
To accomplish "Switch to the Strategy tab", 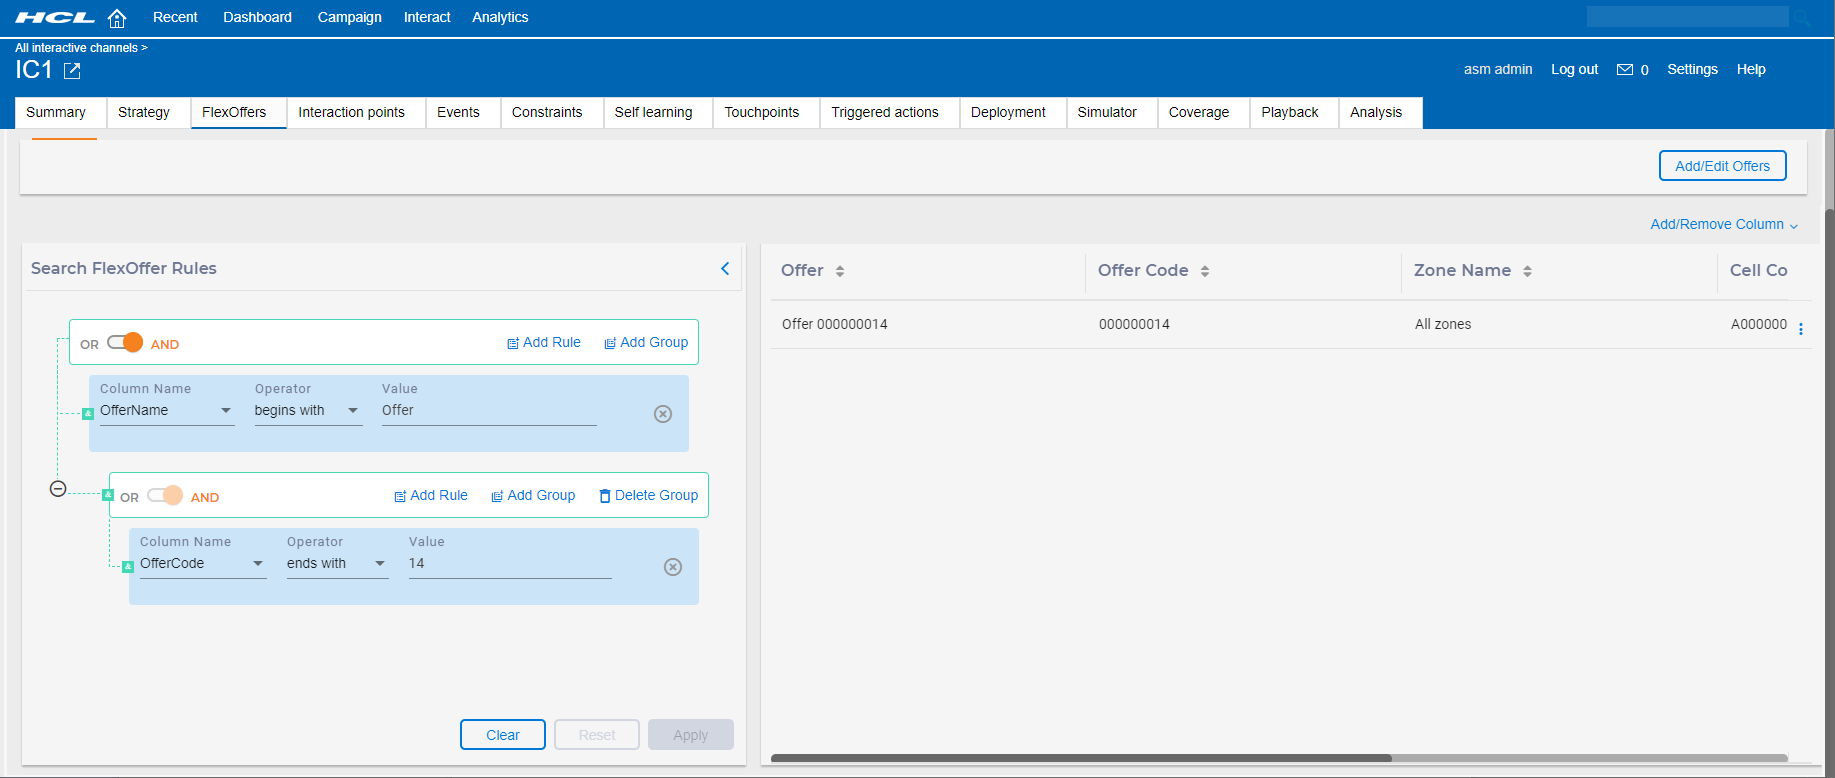I will (x=144, y=112).
